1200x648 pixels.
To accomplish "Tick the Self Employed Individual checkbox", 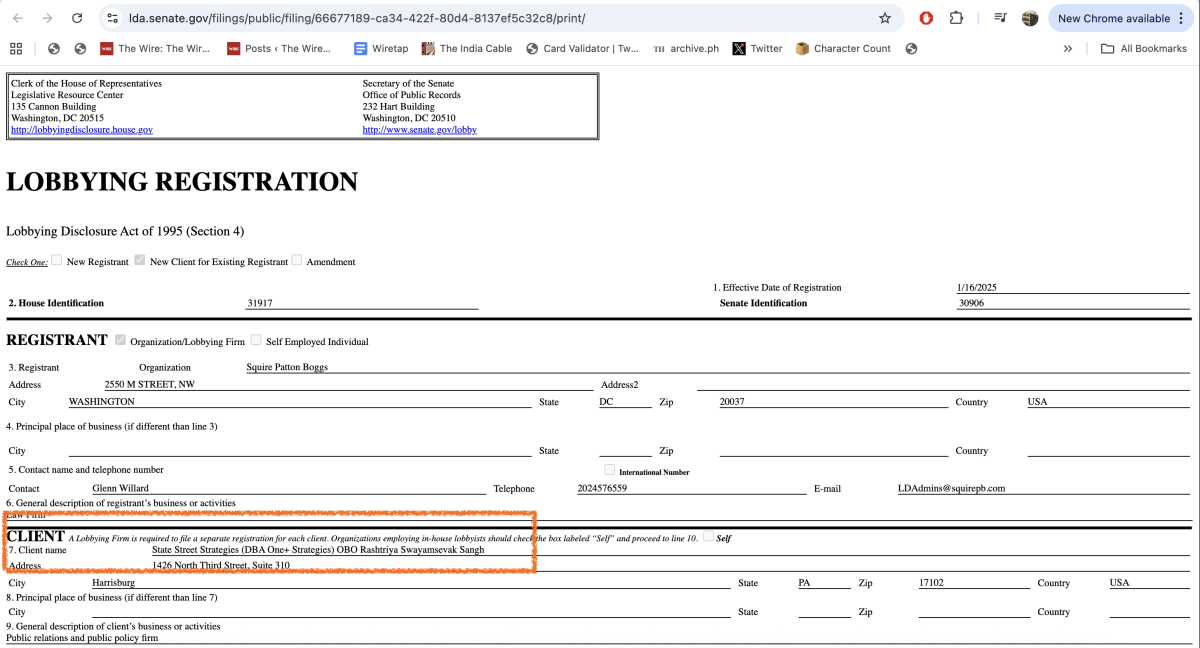I will 257,340.
